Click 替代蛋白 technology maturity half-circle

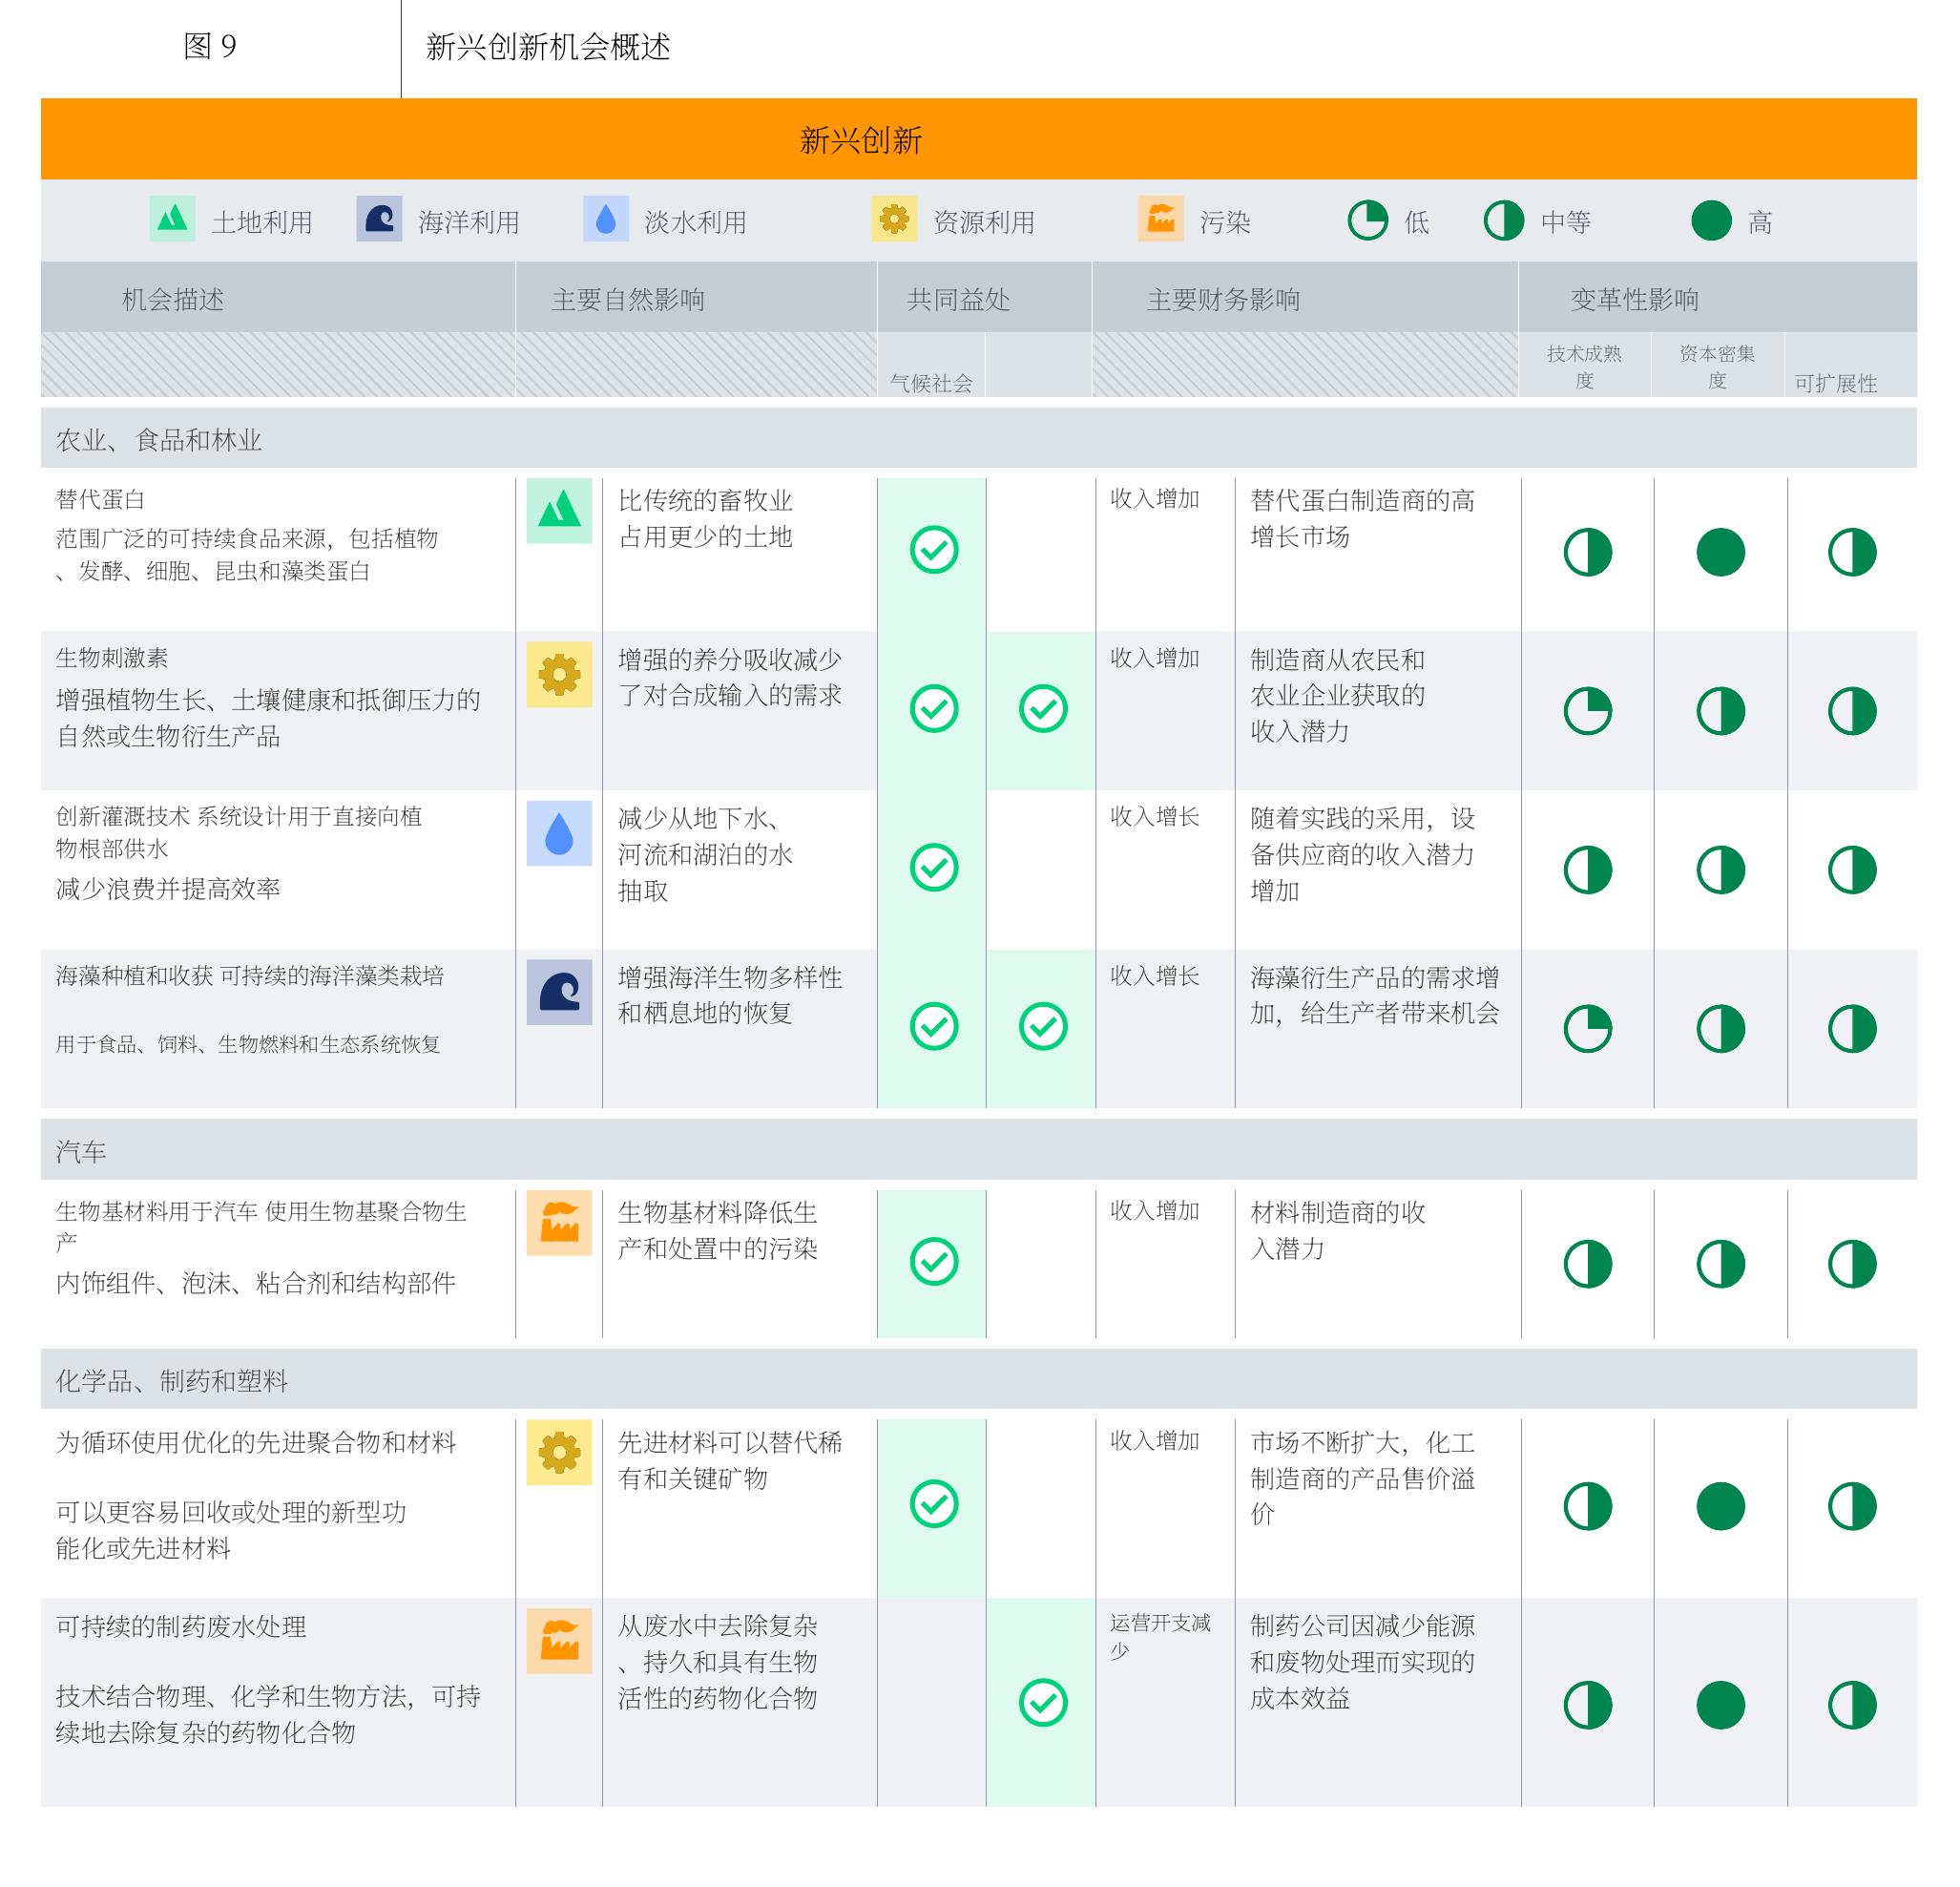coord(1587,552)
